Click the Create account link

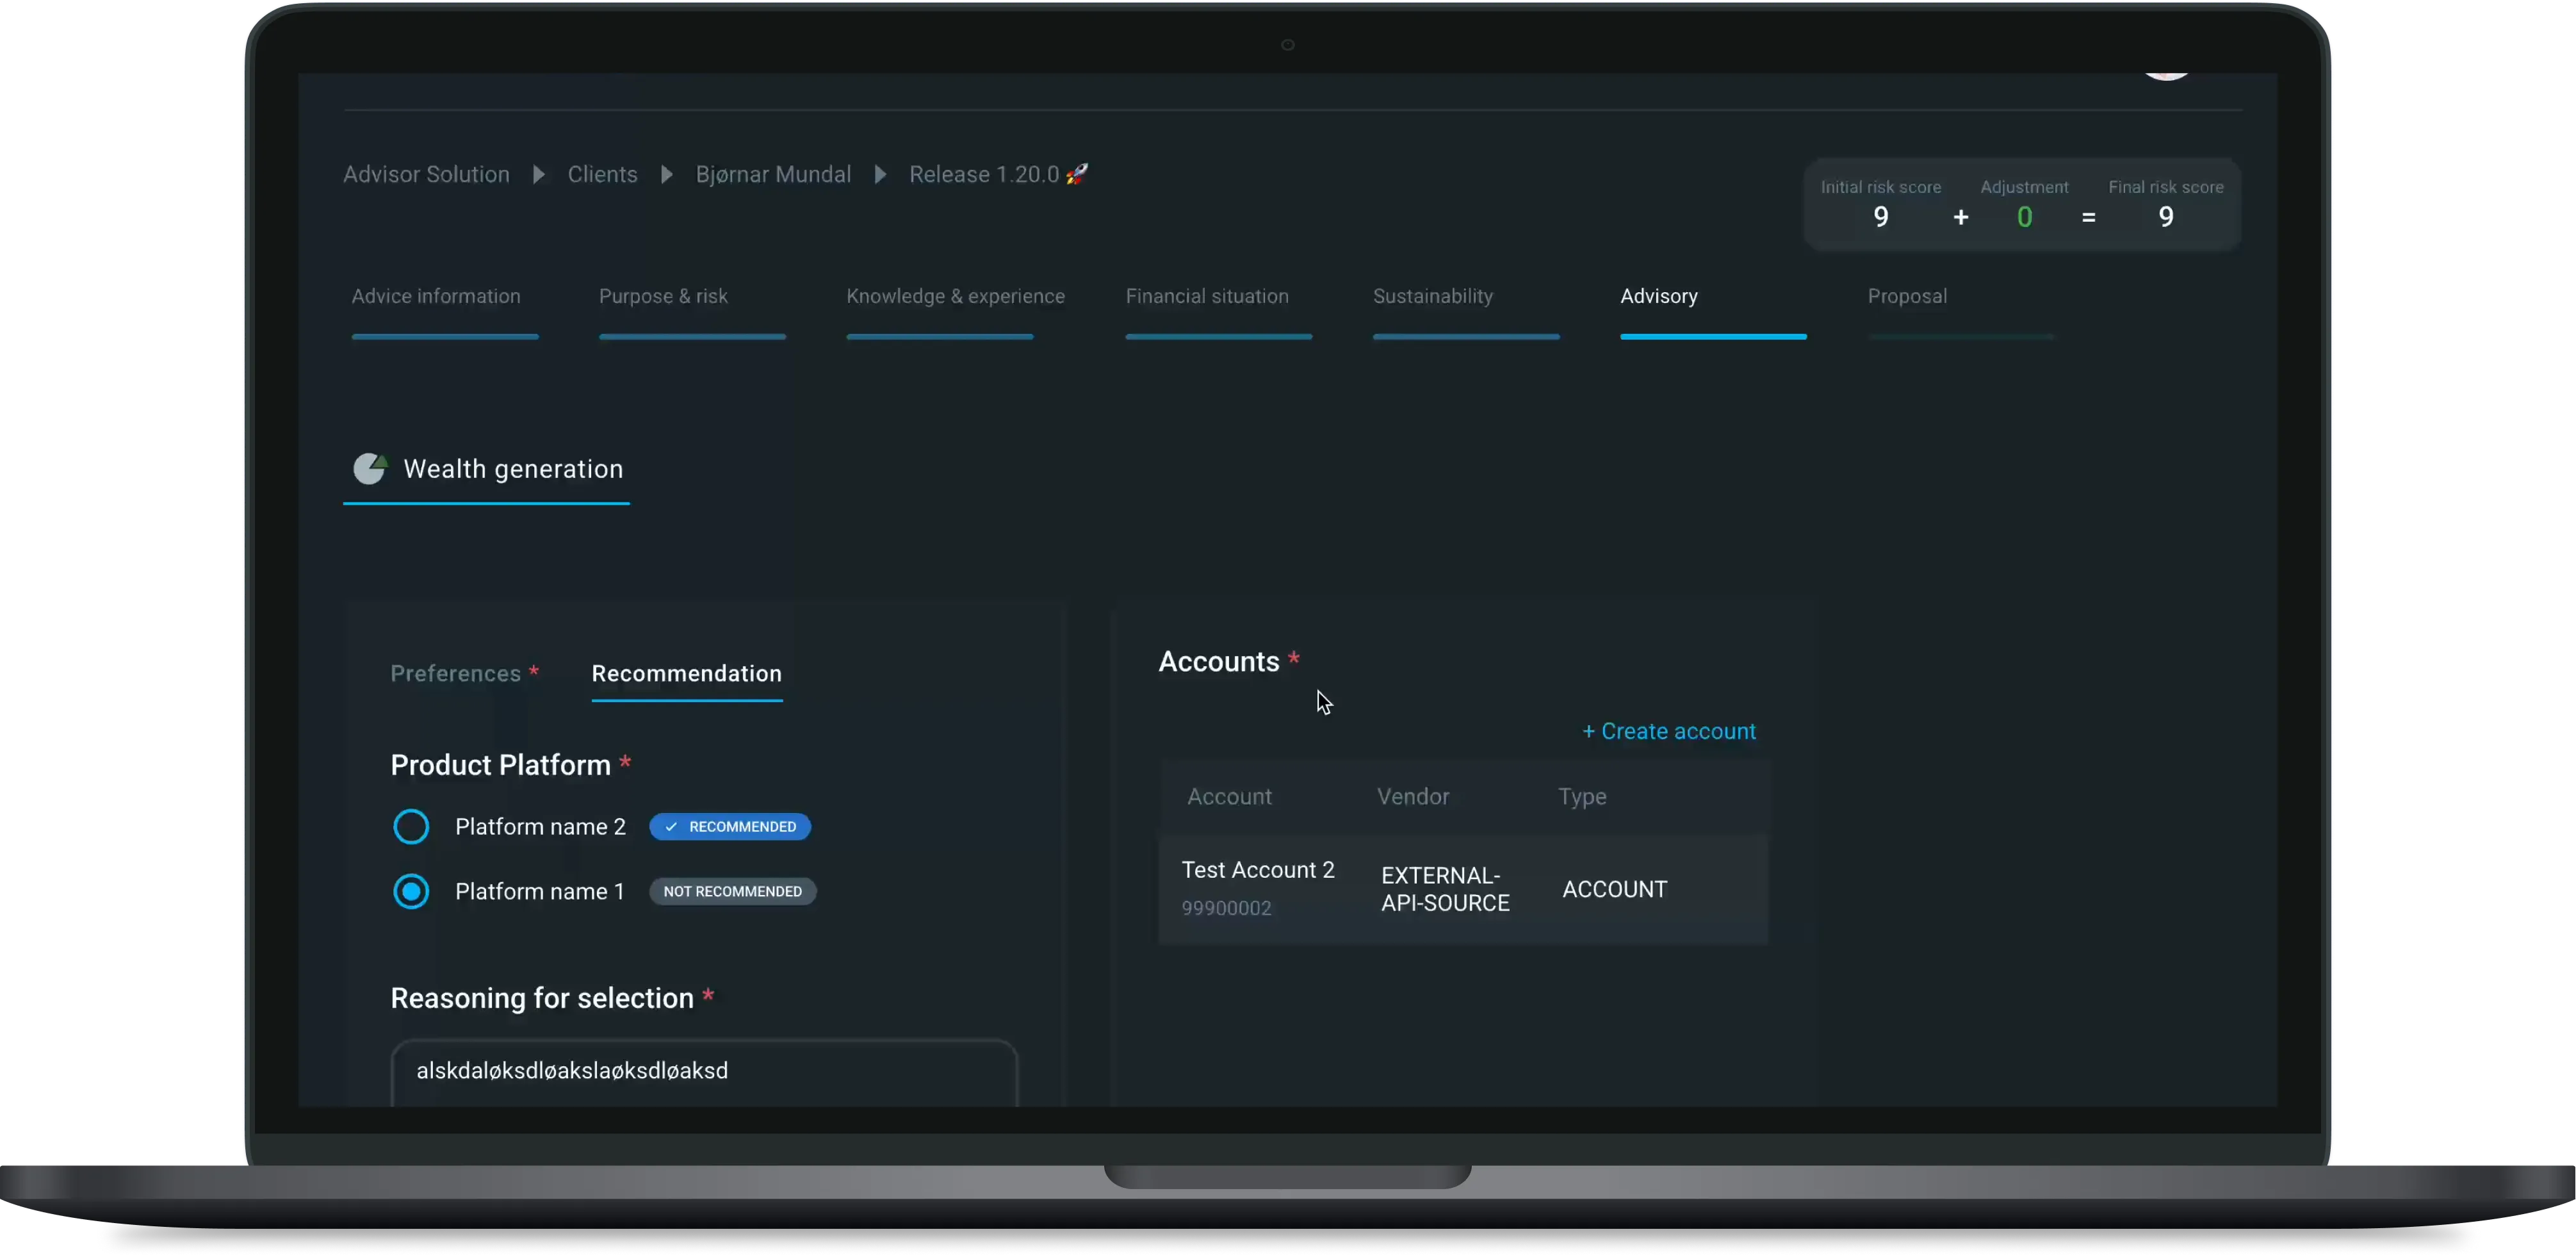point(1668,731)
